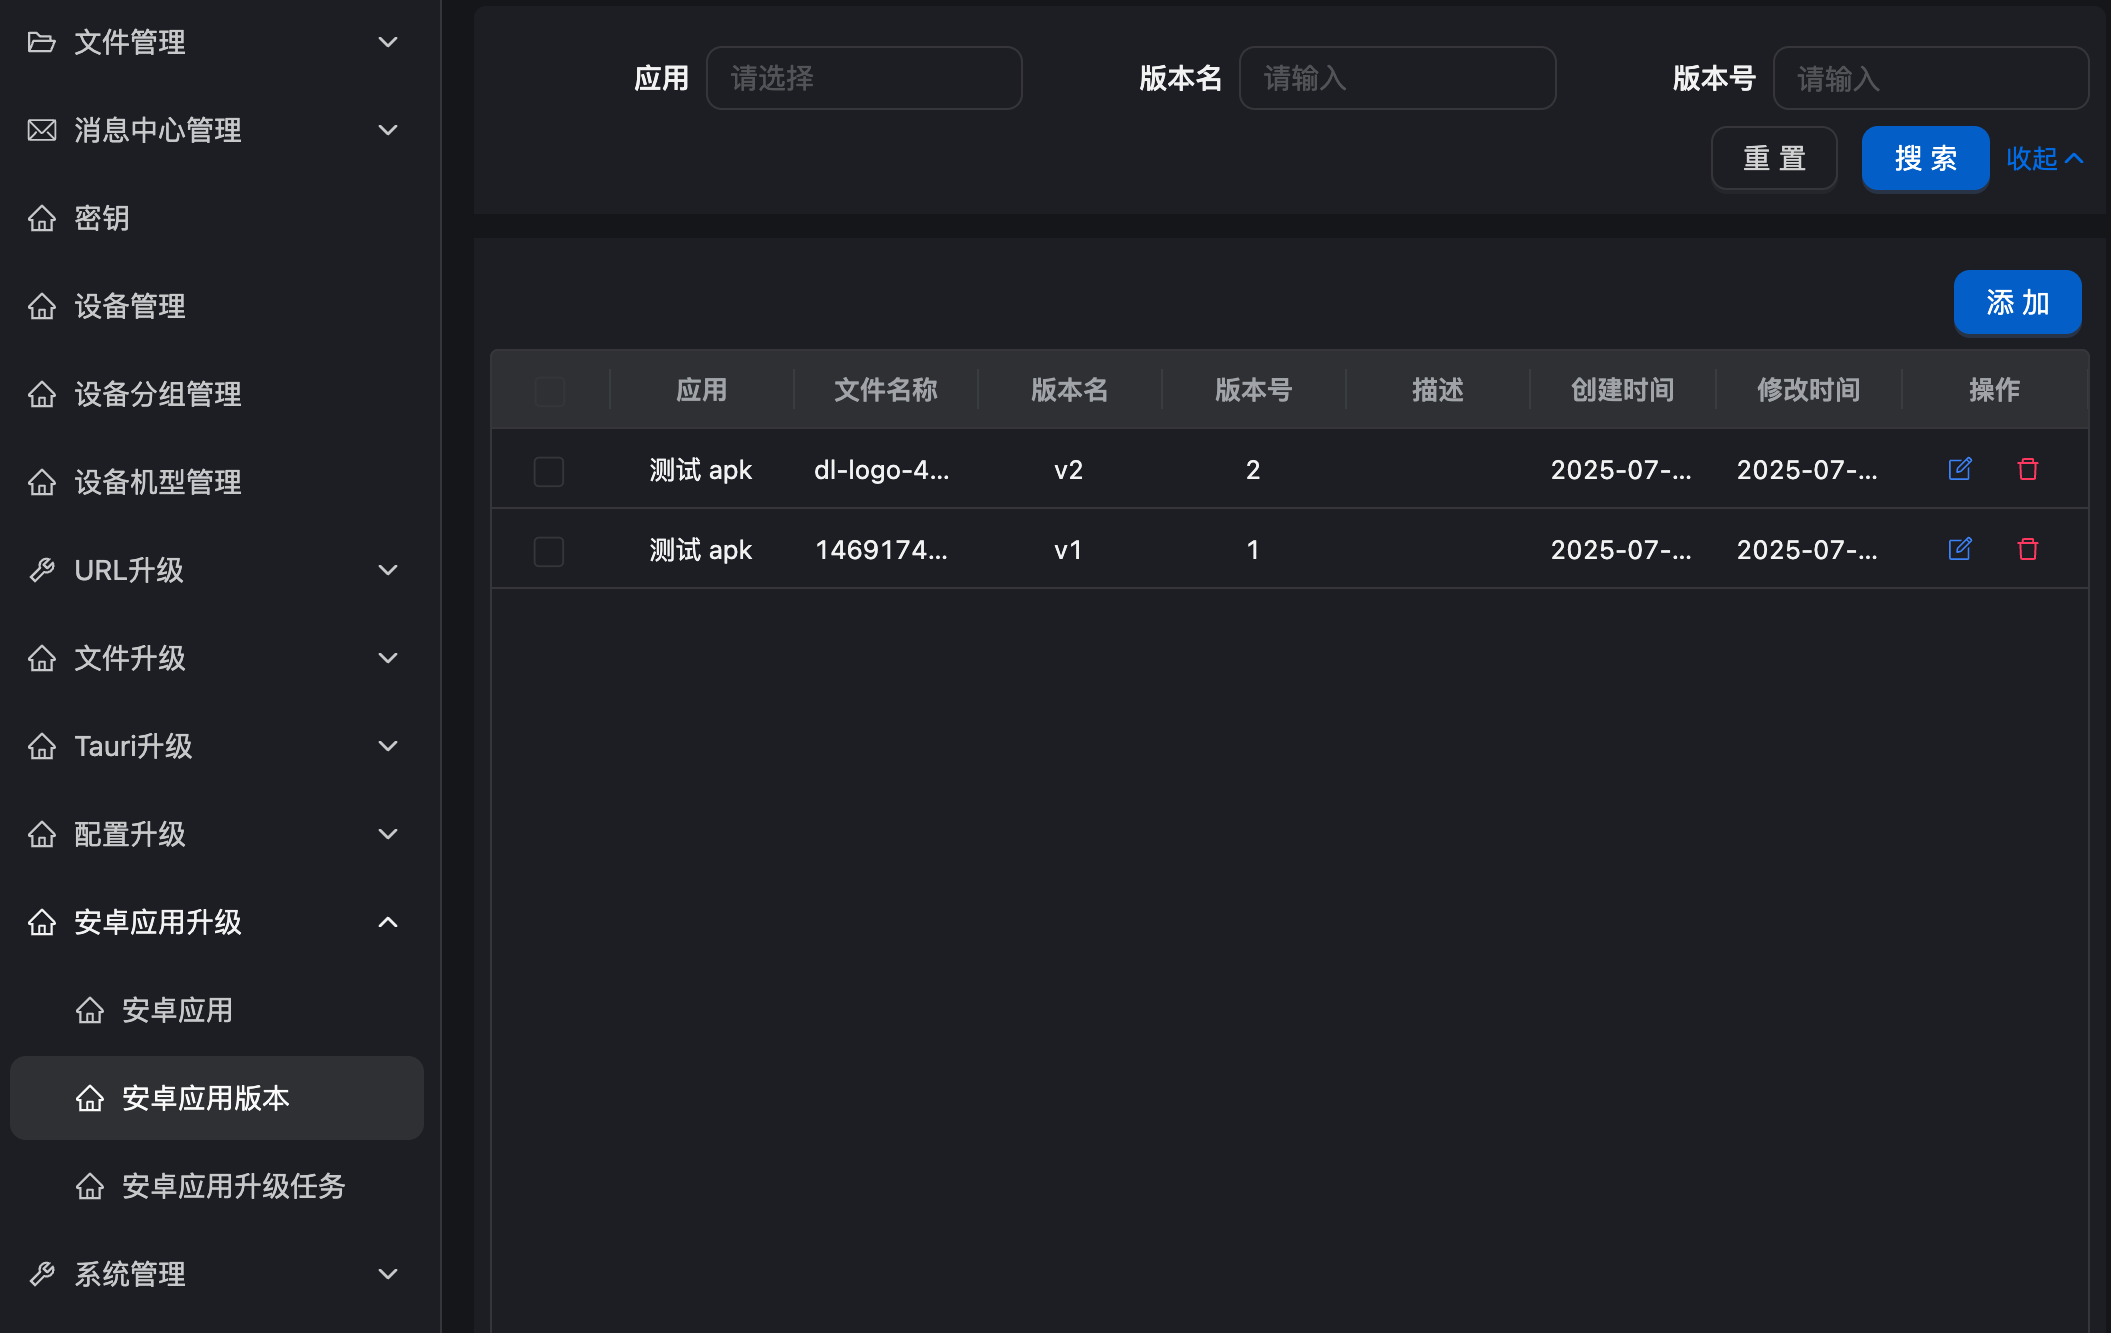Screen dimensions: 2112x1334
Task: Click the home icon beside 安卓应用
Action: pos(90,1010)
